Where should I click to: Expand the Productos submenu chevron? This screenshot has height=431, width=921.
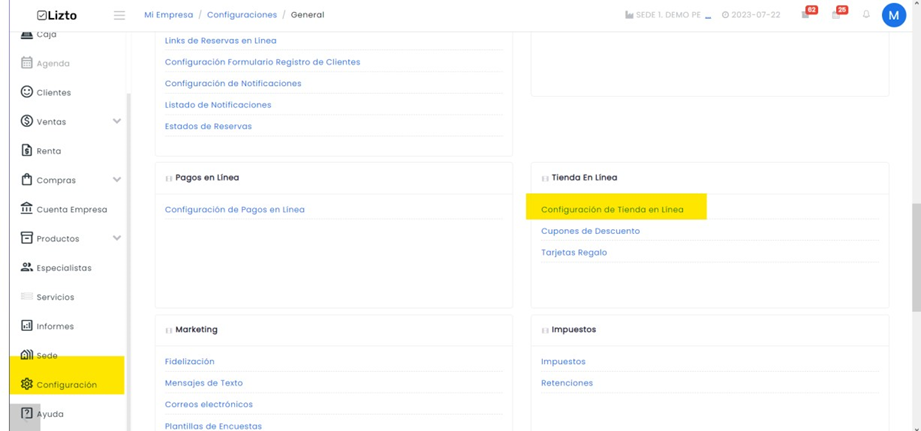(x=117, y=238)
